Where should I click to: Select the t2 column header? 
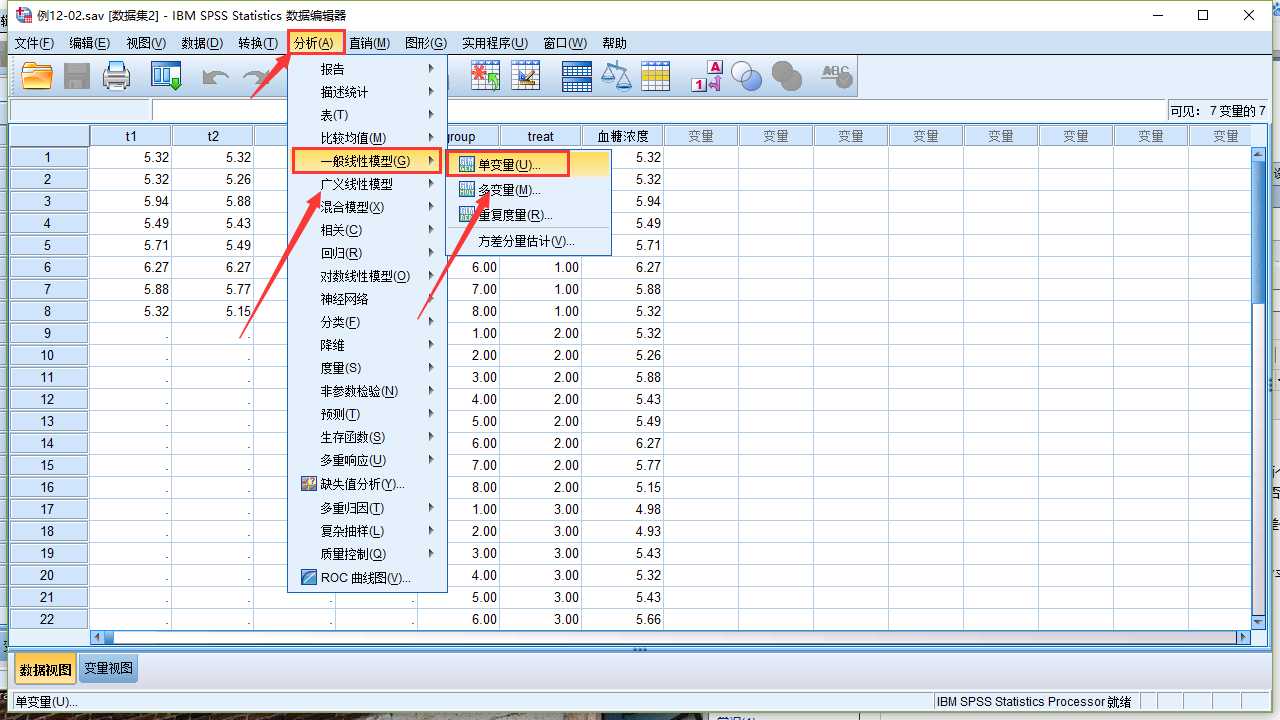pos(212,136)
